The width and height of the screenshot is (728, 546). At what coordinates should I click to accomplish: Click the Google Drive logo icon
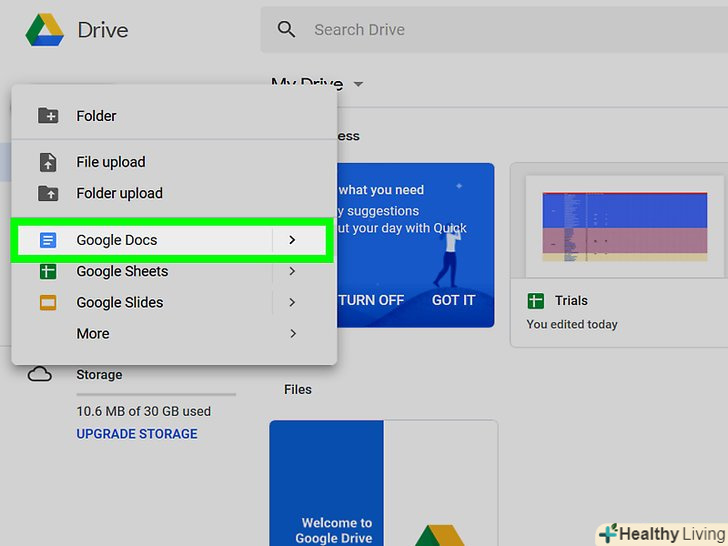coord(44,31)
